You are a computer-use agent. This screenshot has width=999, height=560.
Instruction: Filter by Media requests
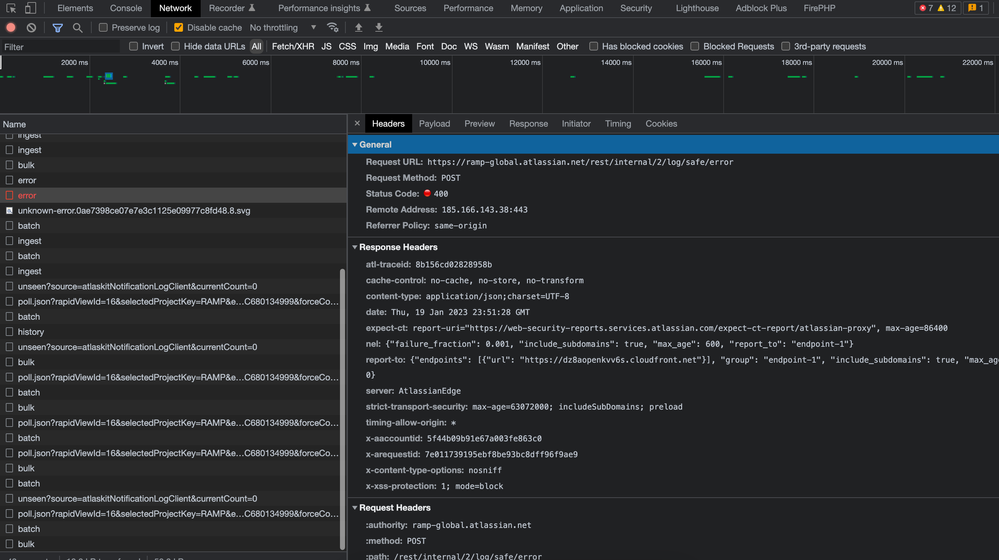click(x=397, y=46)
